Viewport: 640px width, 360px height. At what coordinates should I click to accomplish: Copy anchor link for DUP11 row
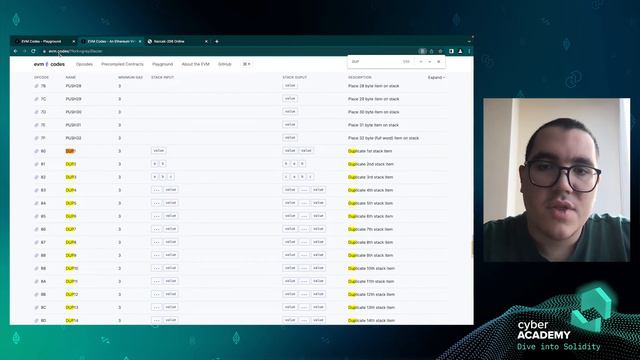[36, 282]
